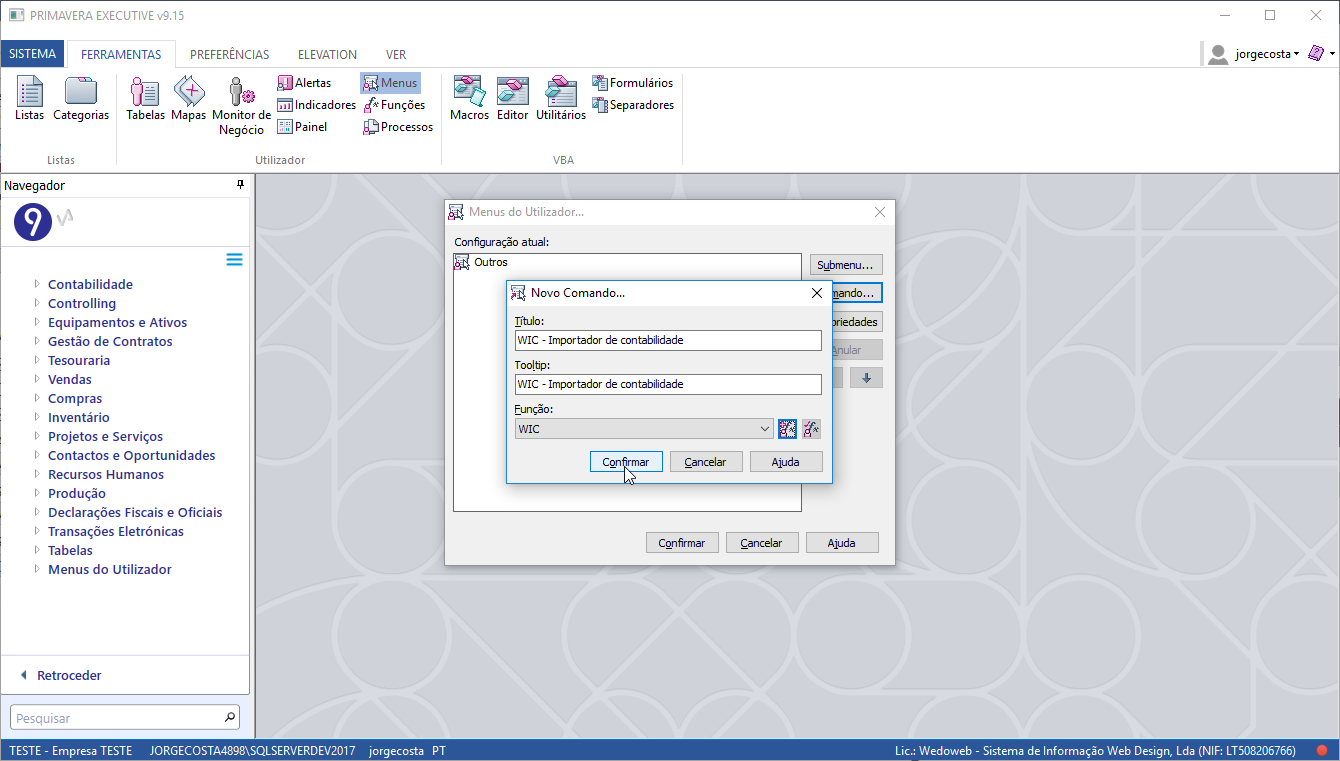Open the VBA Macros tool
The width and height of the screenshot is (1340, 761).
[469, 99]
